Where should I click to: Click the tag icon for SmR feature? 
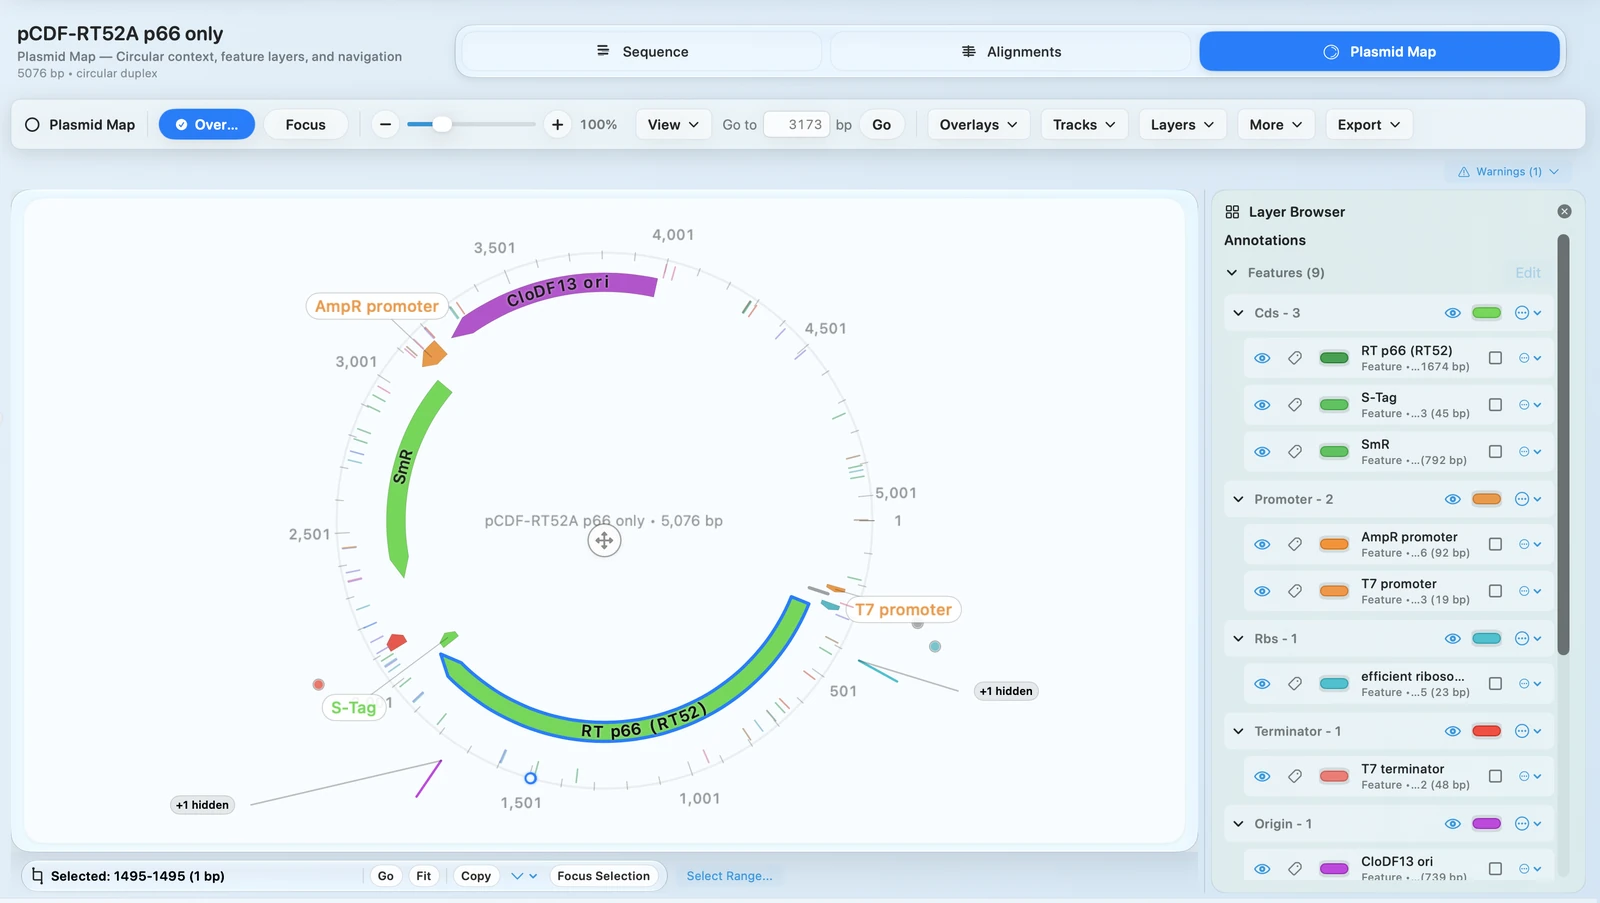pyautogui.click(x=1295, y=452)
